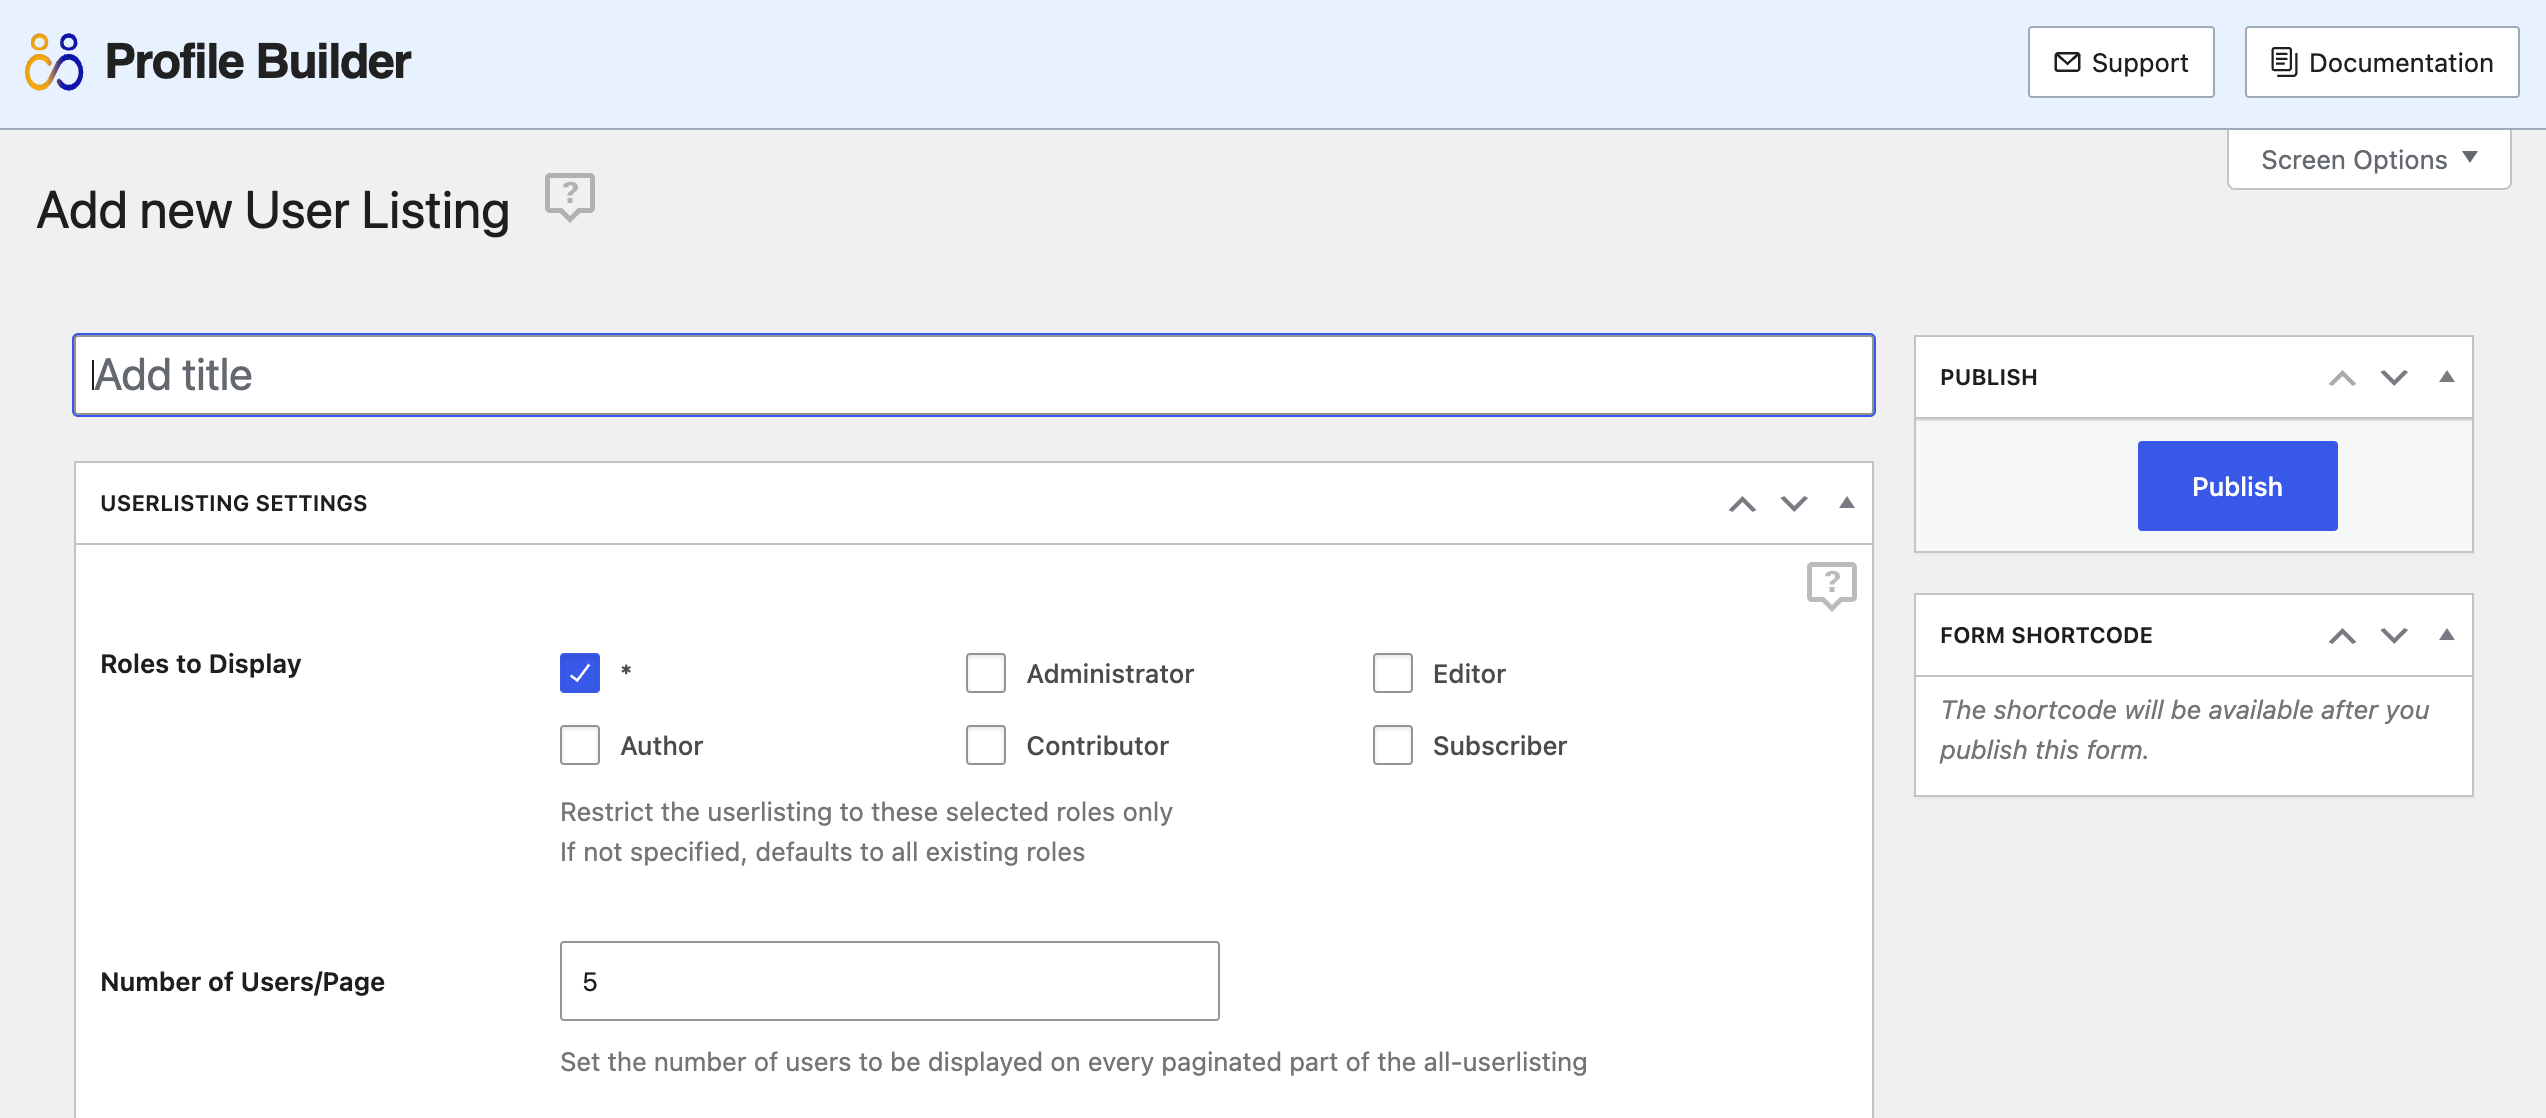
Task: Check the Contributor role checkbox
Action: pos(986,745)
